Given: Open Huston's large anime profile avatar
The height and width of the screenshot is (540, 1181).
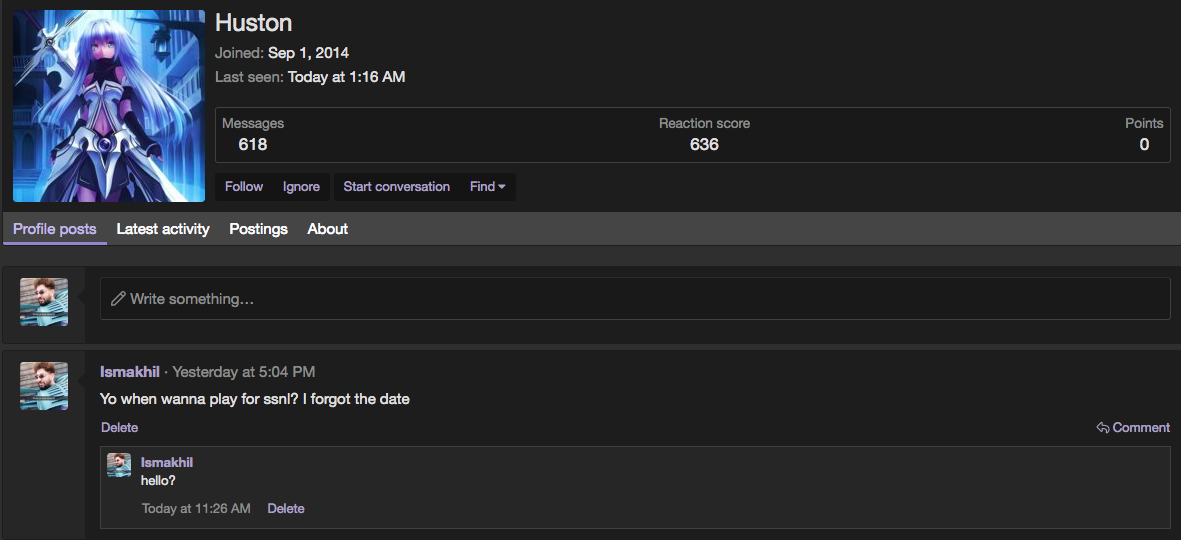Looking at the screenshot, I should [x=109, y=106].
